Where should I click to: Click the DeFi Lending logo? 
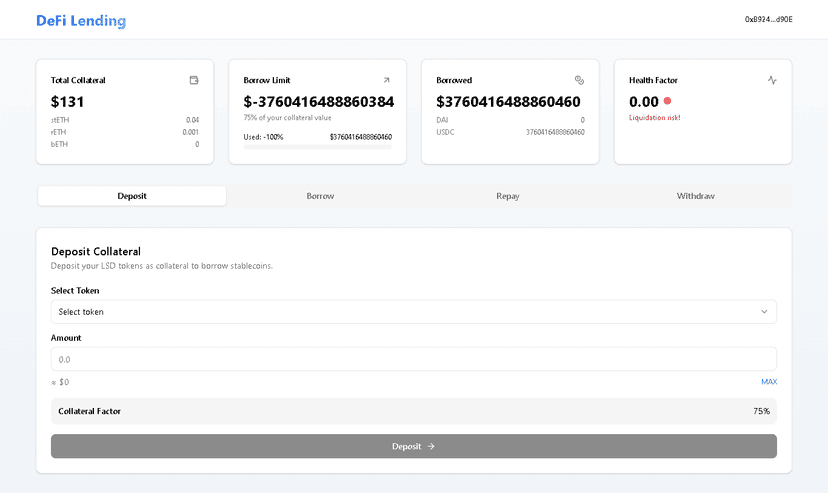tap(81, 20)
